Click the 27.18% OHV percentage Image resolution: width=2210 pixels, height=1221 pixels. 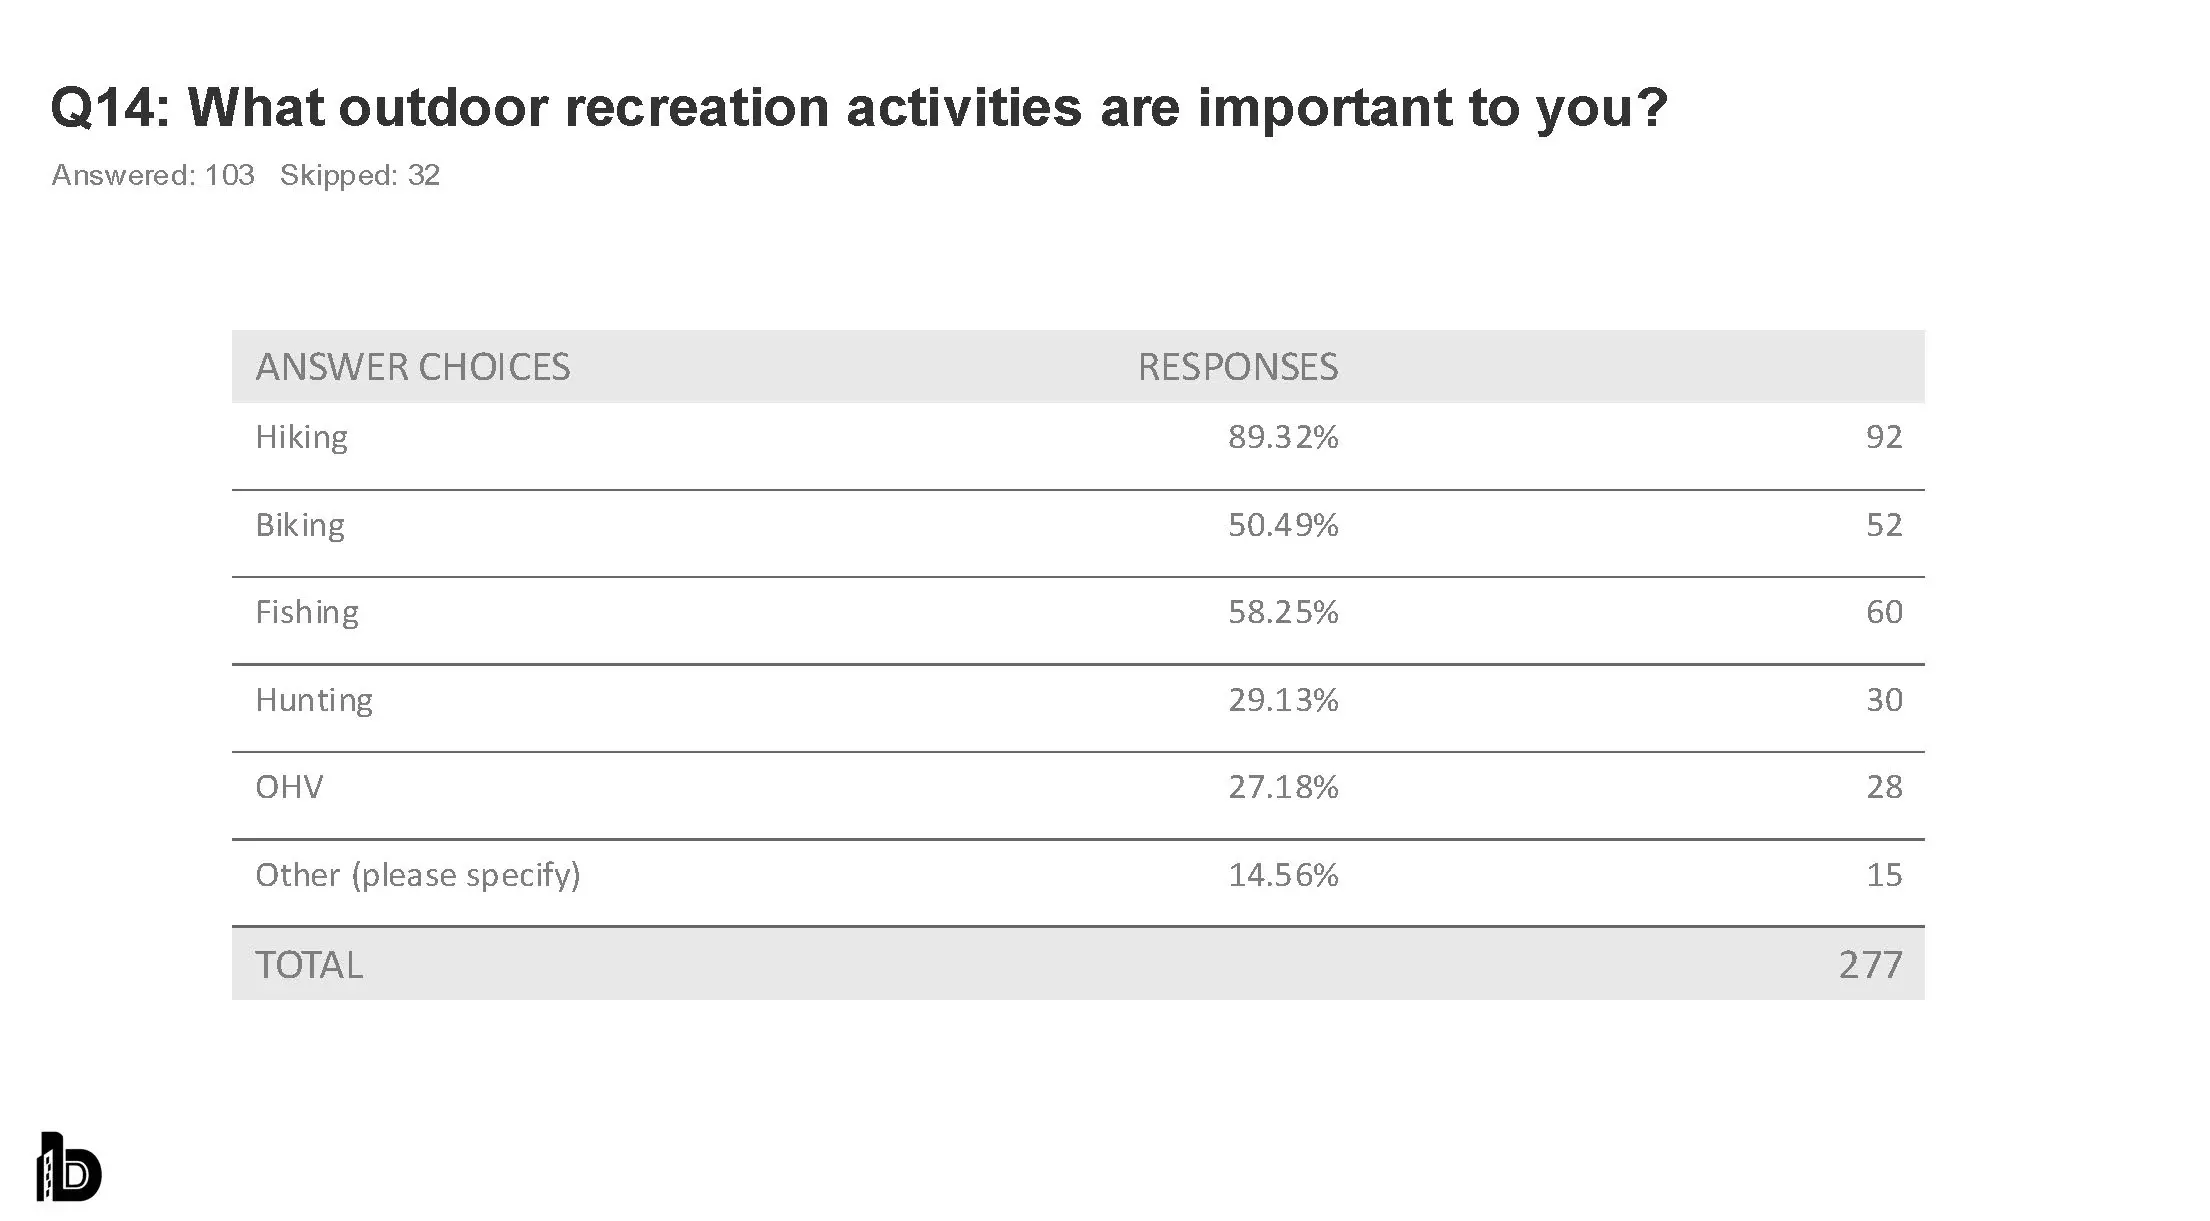1283,787
